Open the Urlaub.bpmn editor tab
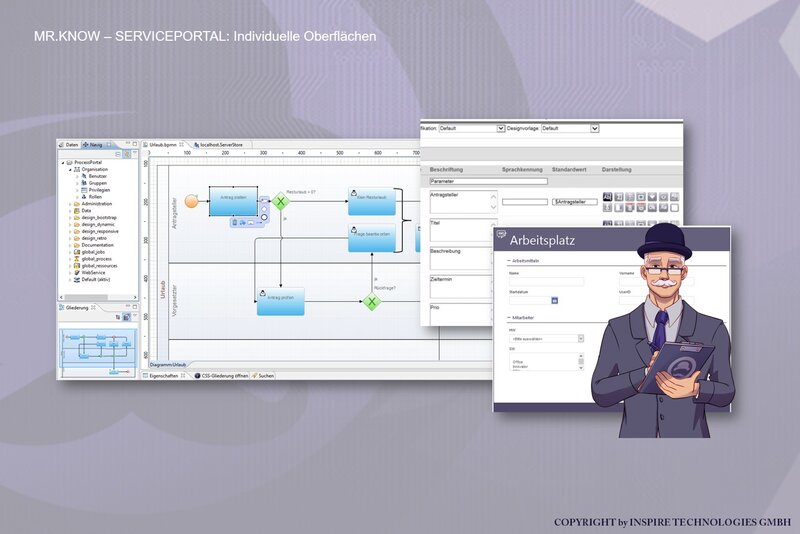 (x=163, y=145)
